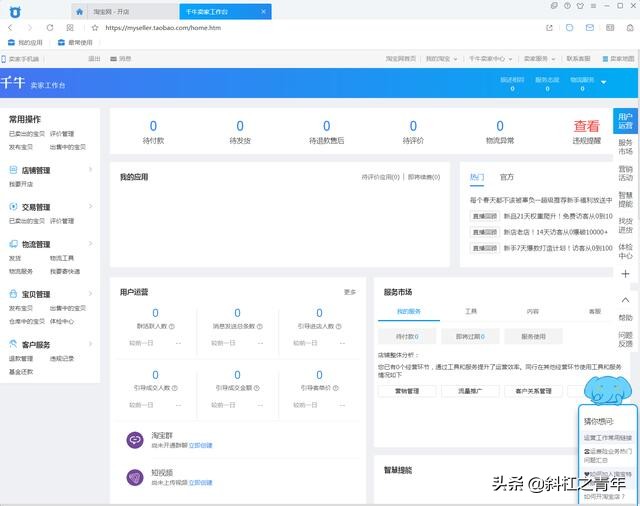Click the 店铺管理 shop icon
The height and width of the screenshot is (506, 640).
tap(13, 170)
